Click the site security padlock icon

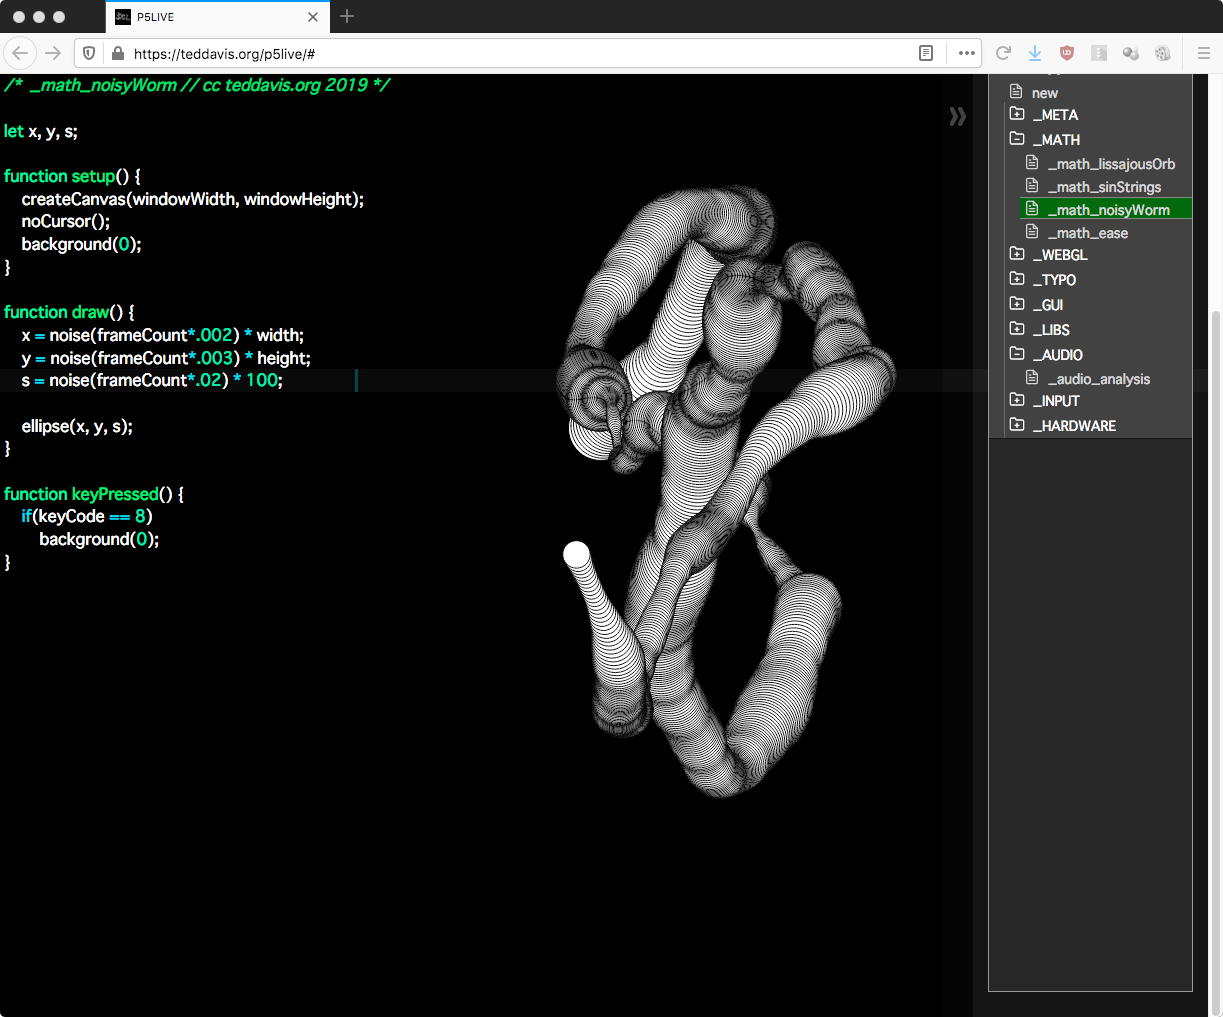click(x=117, y=53)
